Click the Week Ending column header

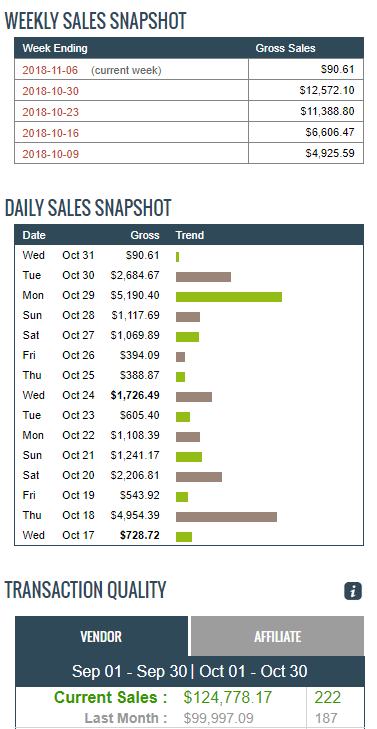(55, 48)
